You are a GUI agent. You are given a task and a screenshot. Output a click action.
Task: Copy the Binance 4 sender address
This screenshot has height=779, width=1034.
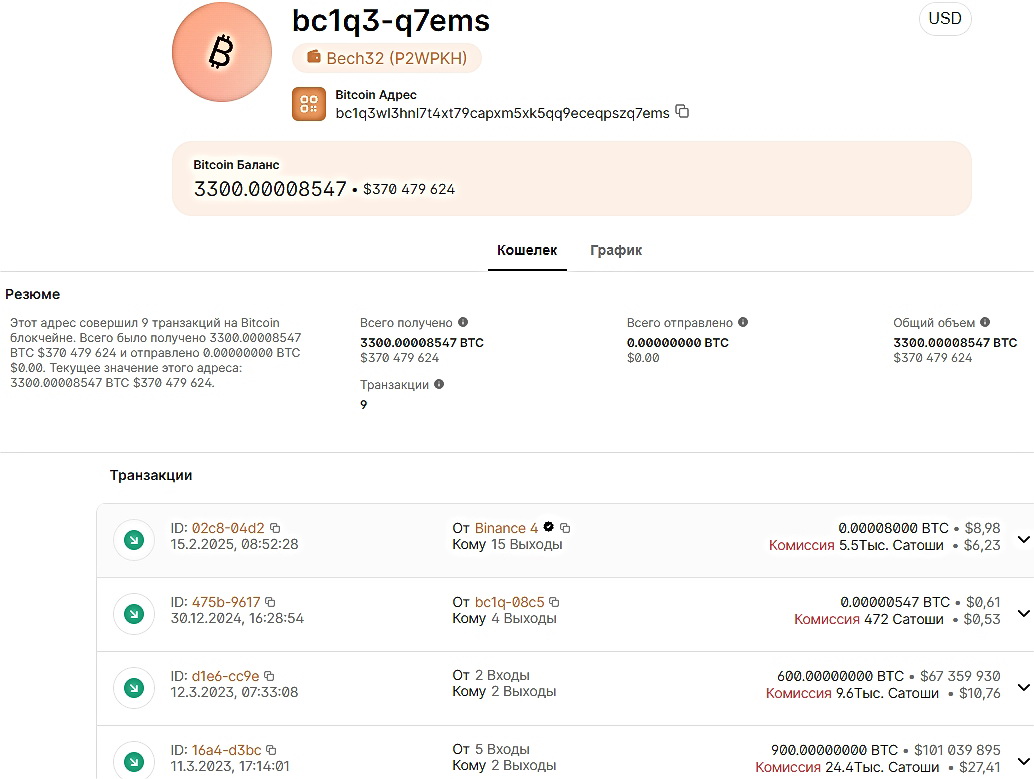(x=565, y=528)
